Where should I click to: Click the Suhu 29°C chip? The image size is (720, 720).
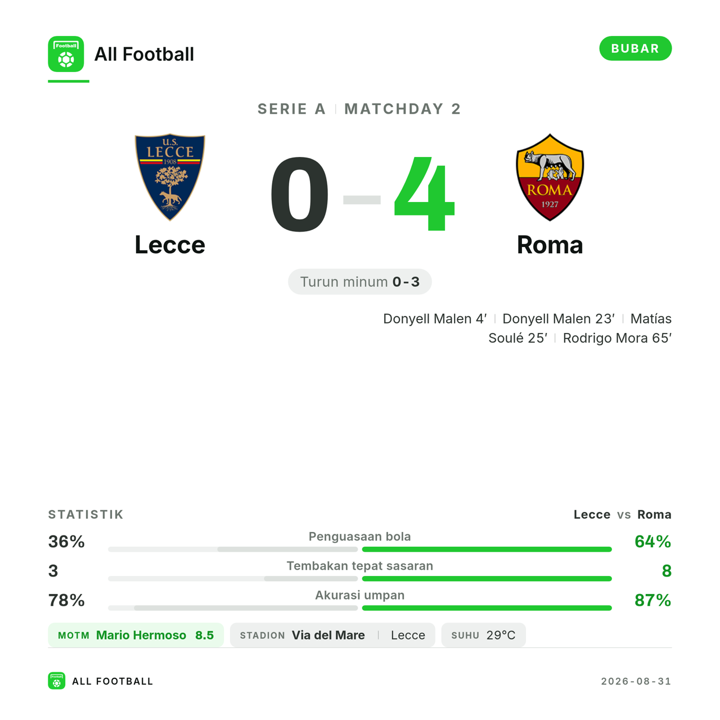tap(483, 635)
